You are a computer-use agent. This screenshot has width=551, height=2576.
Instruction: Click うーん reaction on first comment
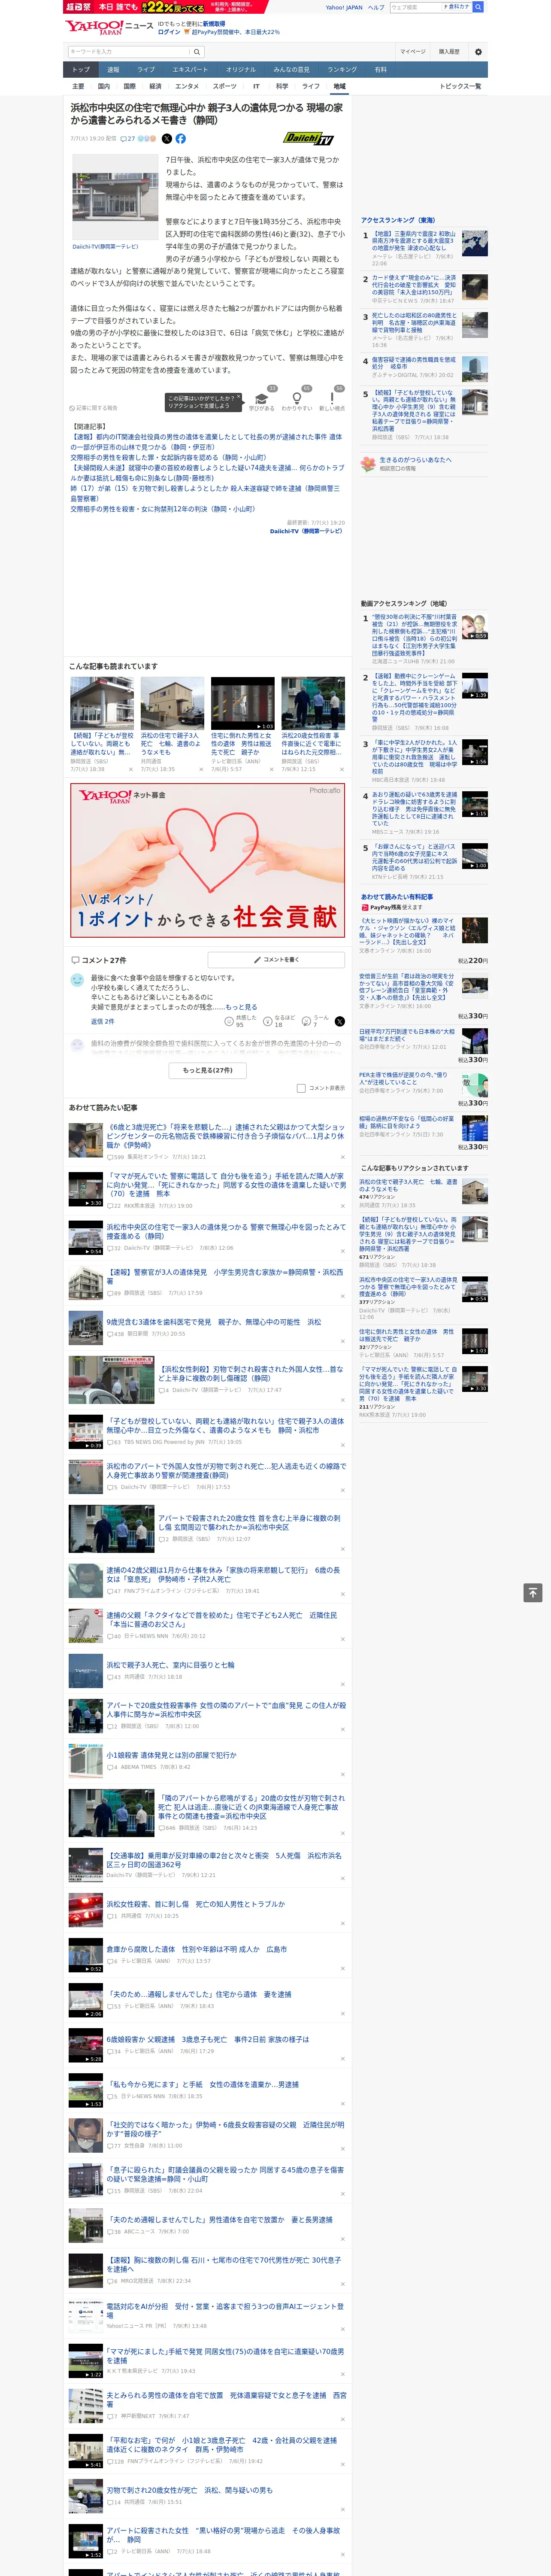[315, 1021]
